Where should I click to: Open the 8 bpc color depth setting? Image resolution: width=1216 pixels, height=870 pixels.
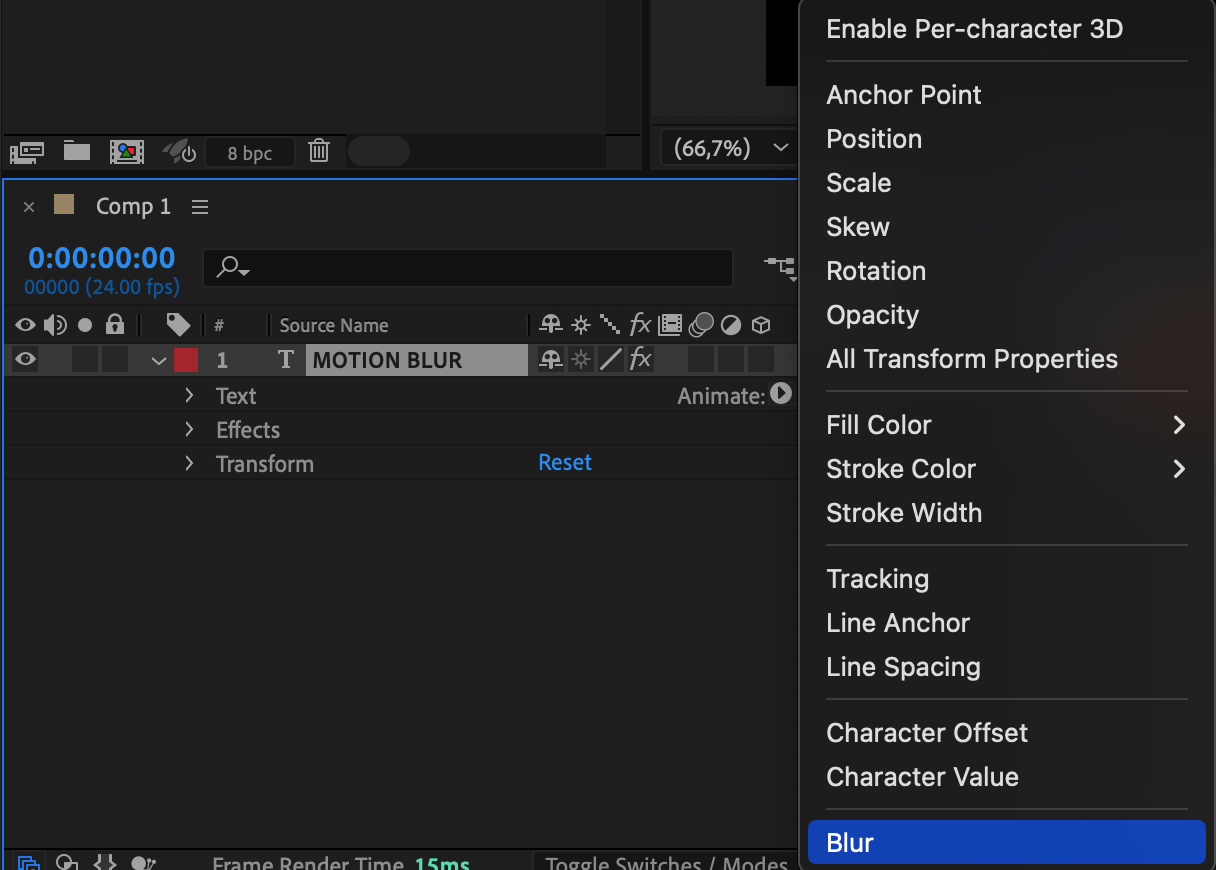coord(249,153)
